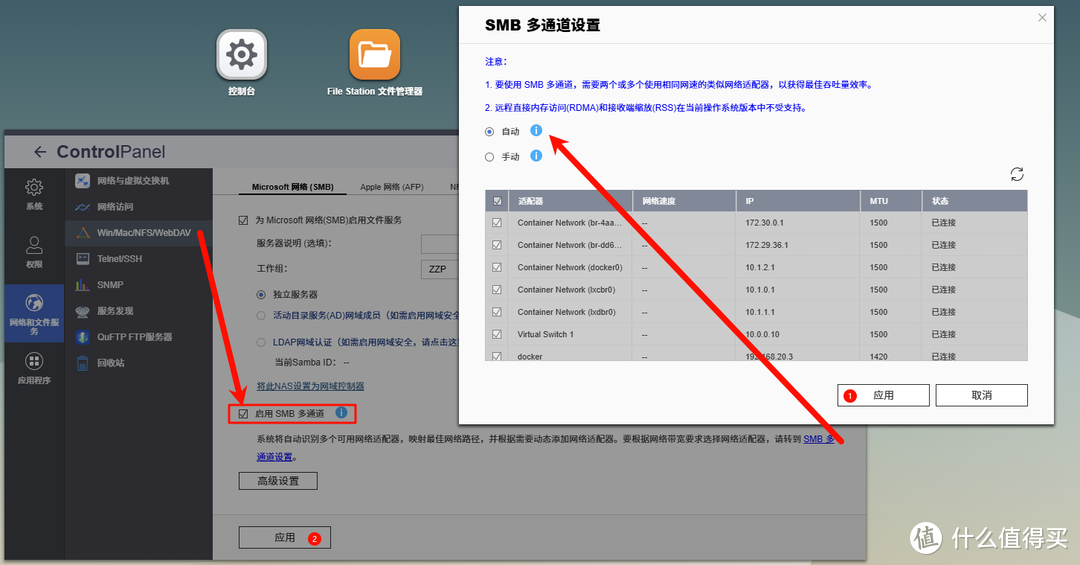Click info icon next to 手动 option
The image size is (1080, 565).
[x=536, y=156]
